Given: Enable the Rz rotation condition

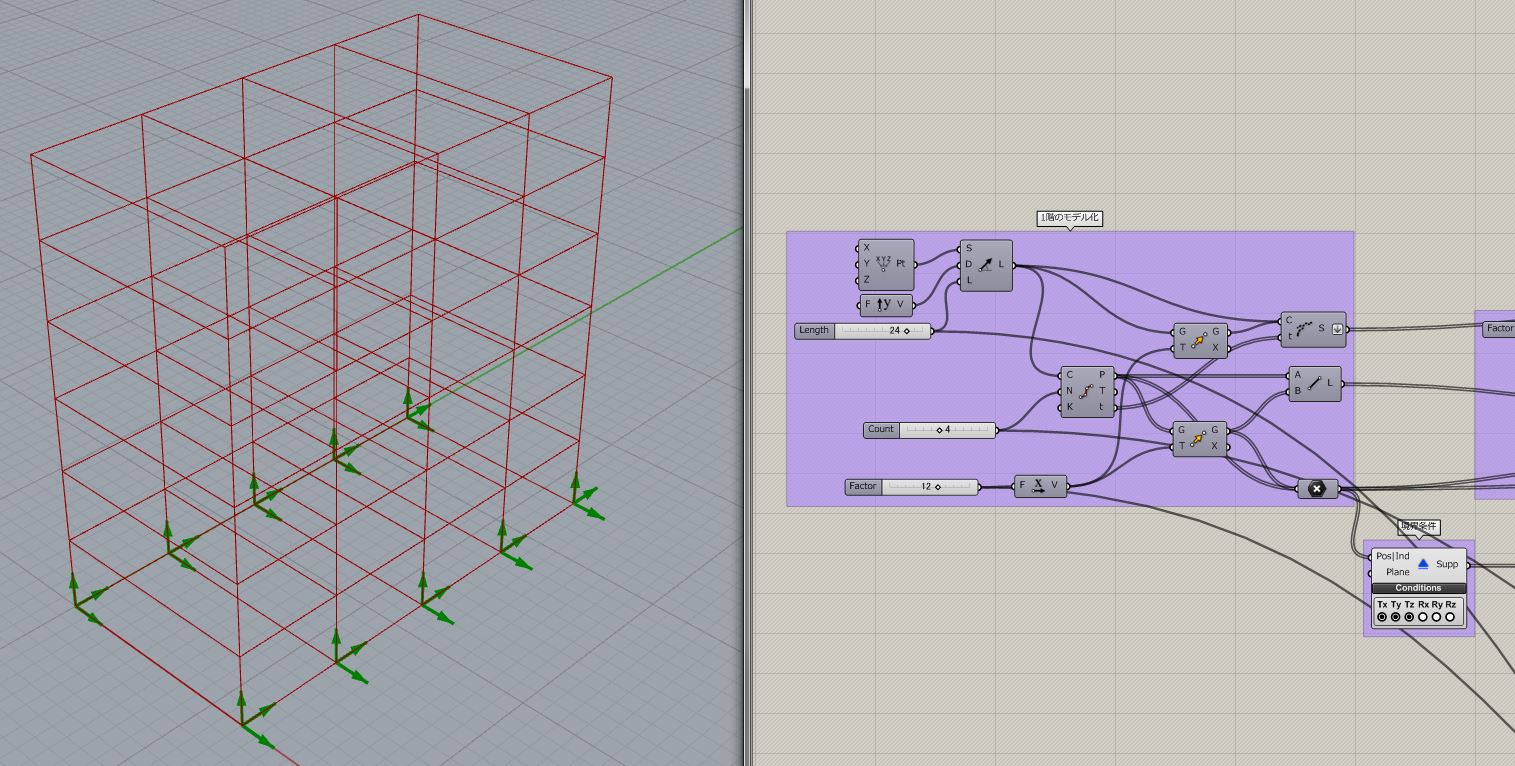Looking at the screenshot, I should [x=1450, y=617].
